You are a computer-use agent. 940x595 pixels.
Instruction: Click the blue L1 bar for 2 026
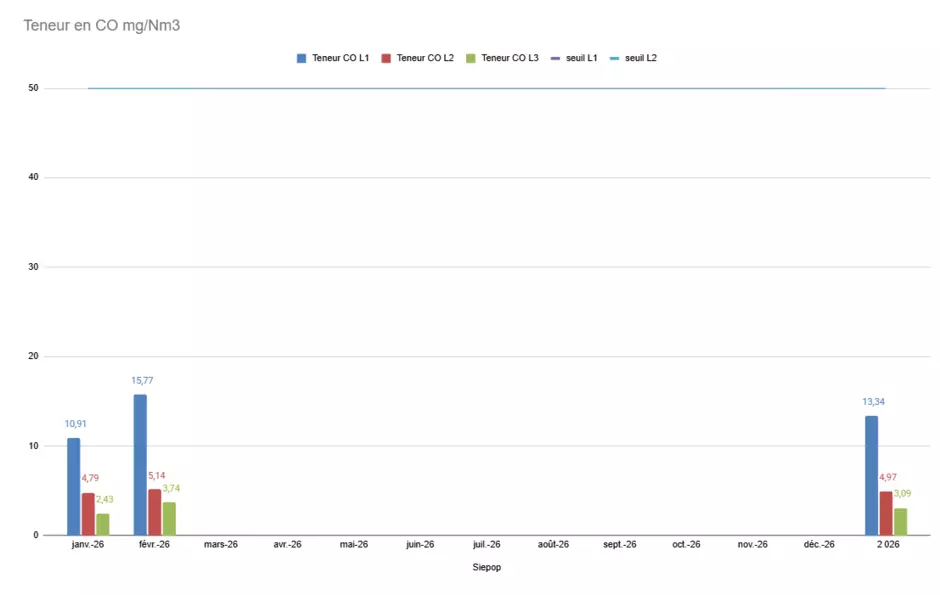[x=871, y=475]
